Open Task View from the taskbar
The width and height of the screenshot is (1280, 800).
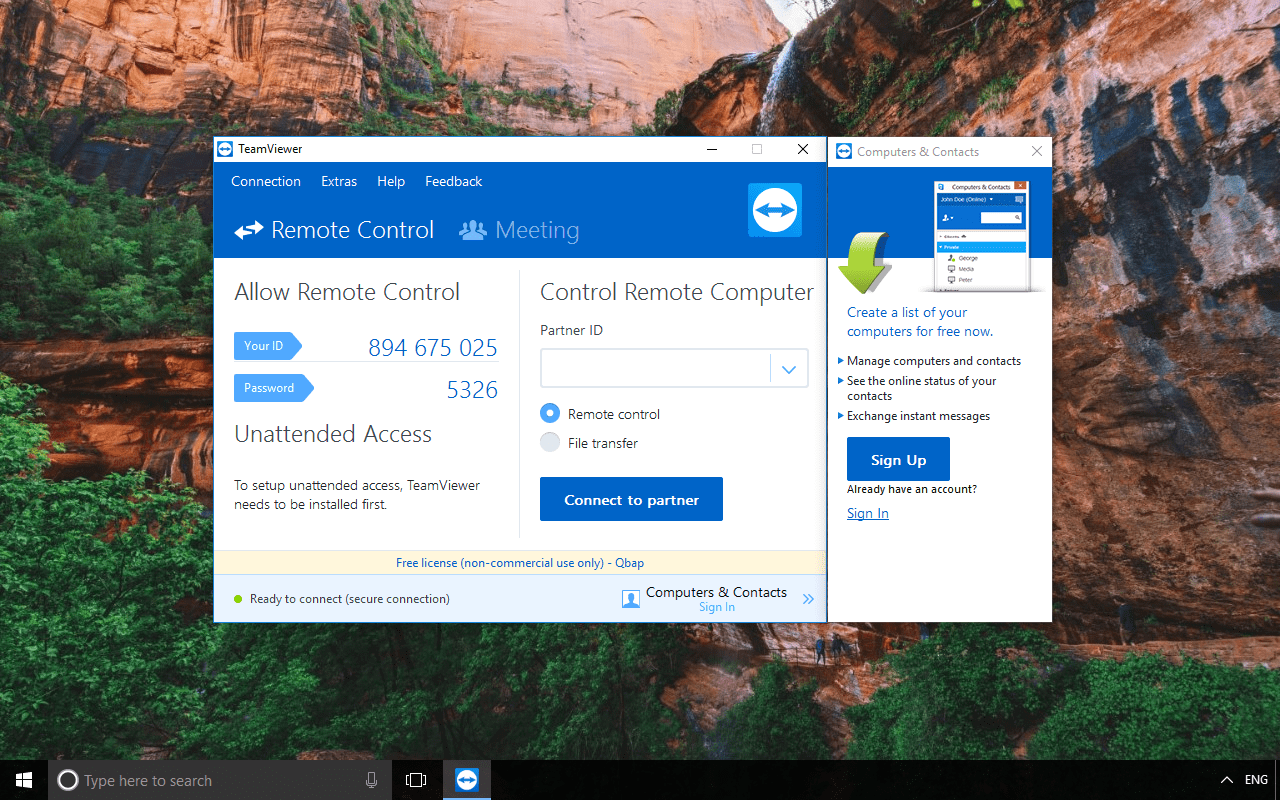[x=416, y=780]
